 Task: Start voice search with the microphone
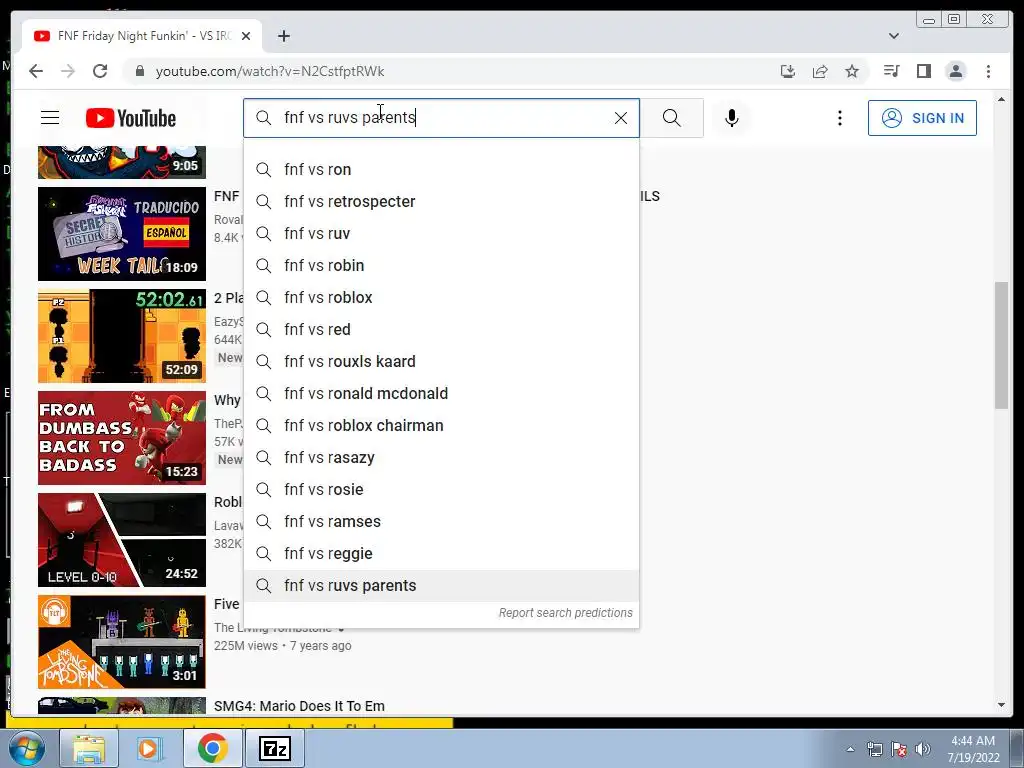coord(731,118)
